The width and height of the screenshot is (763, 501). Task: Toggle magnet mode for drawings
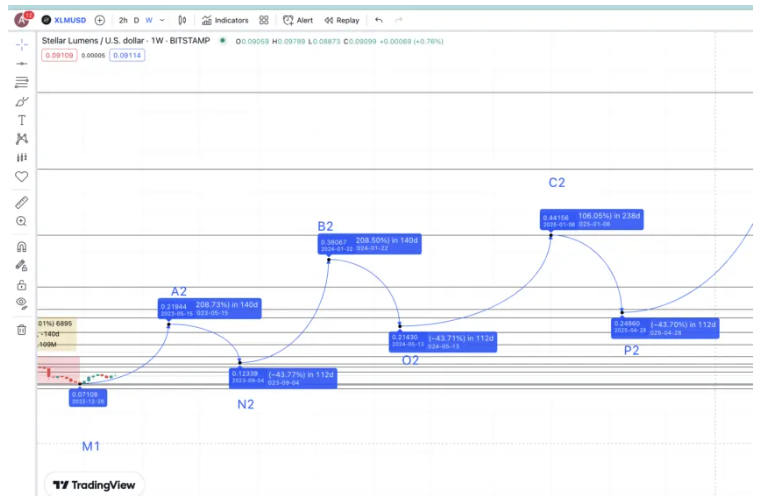(21, 246)
